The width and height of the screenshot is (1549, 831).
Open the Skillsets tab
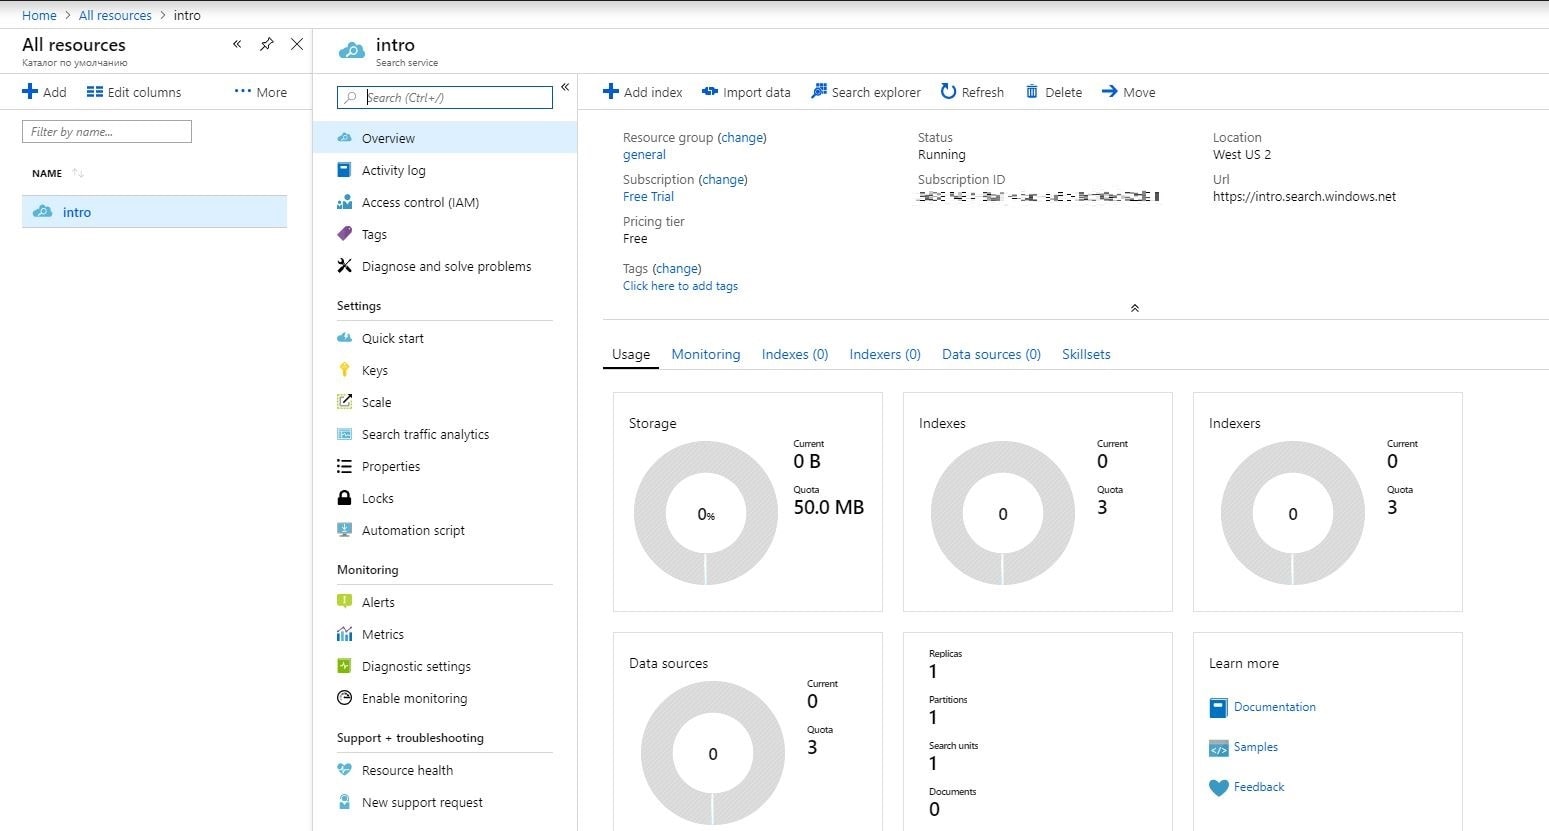[1086, 354]
